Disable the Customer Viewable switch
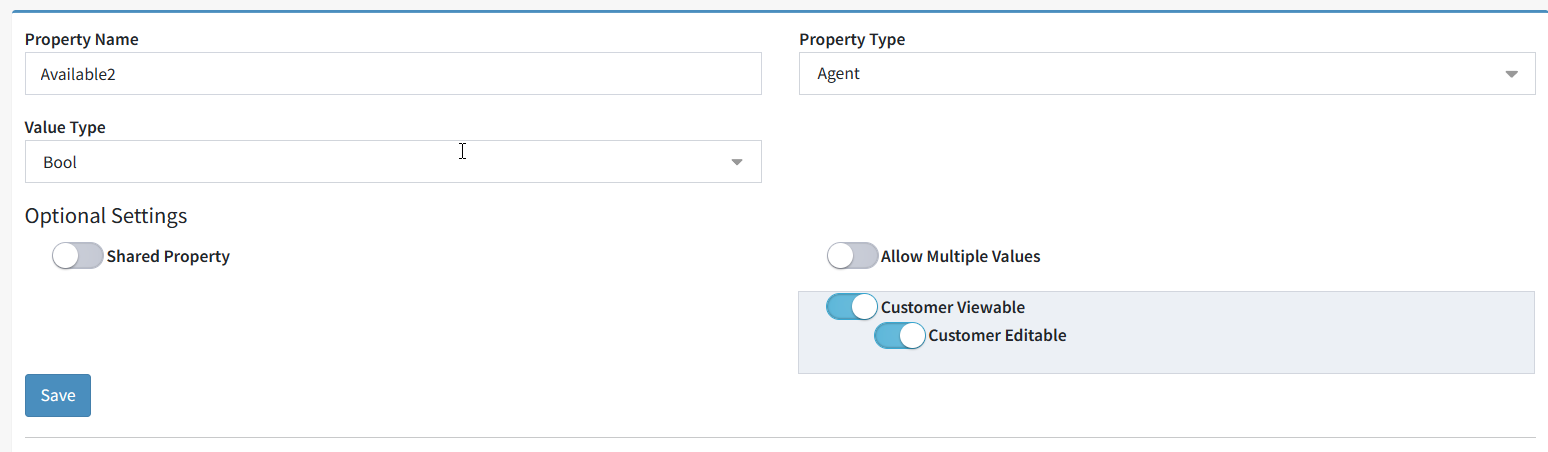This screenshot has width=1548, height=452. click(x=852, y=307)
